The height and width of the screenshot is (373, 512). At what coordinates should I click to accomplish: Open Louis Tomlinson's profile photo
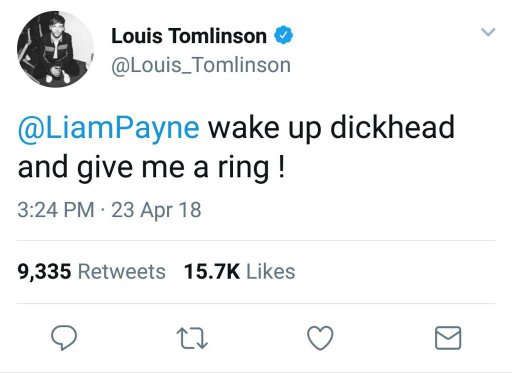click(x=55, y=49)
